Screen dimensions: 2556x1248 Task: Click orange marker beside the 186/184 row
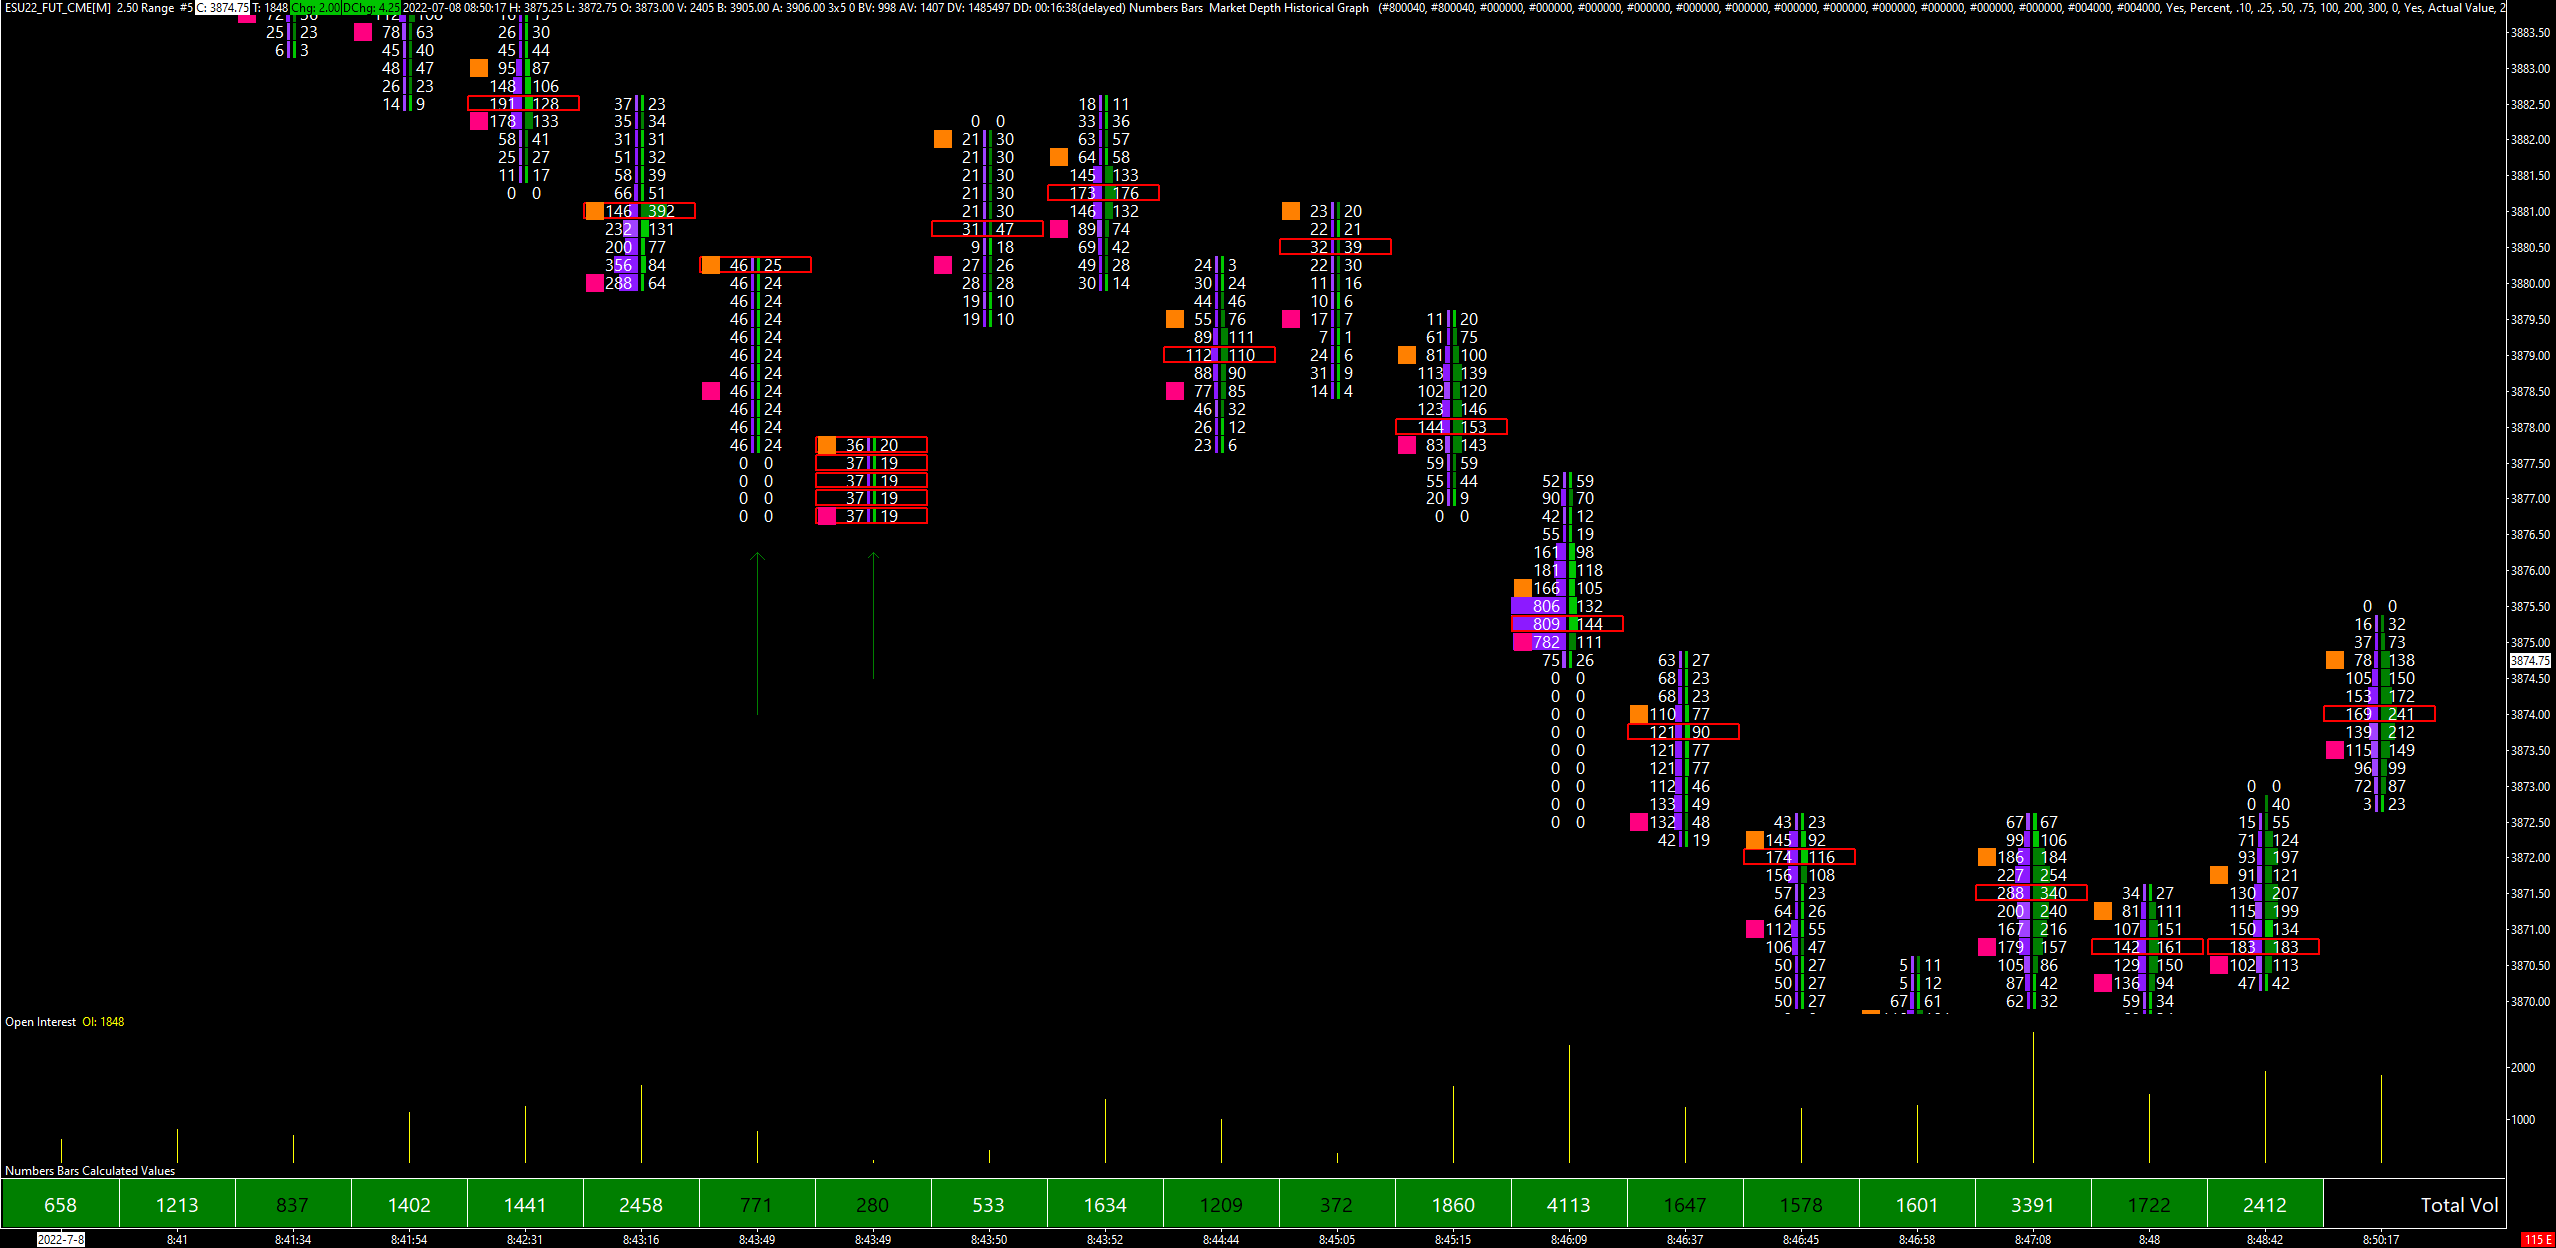tap(1986, 857)
